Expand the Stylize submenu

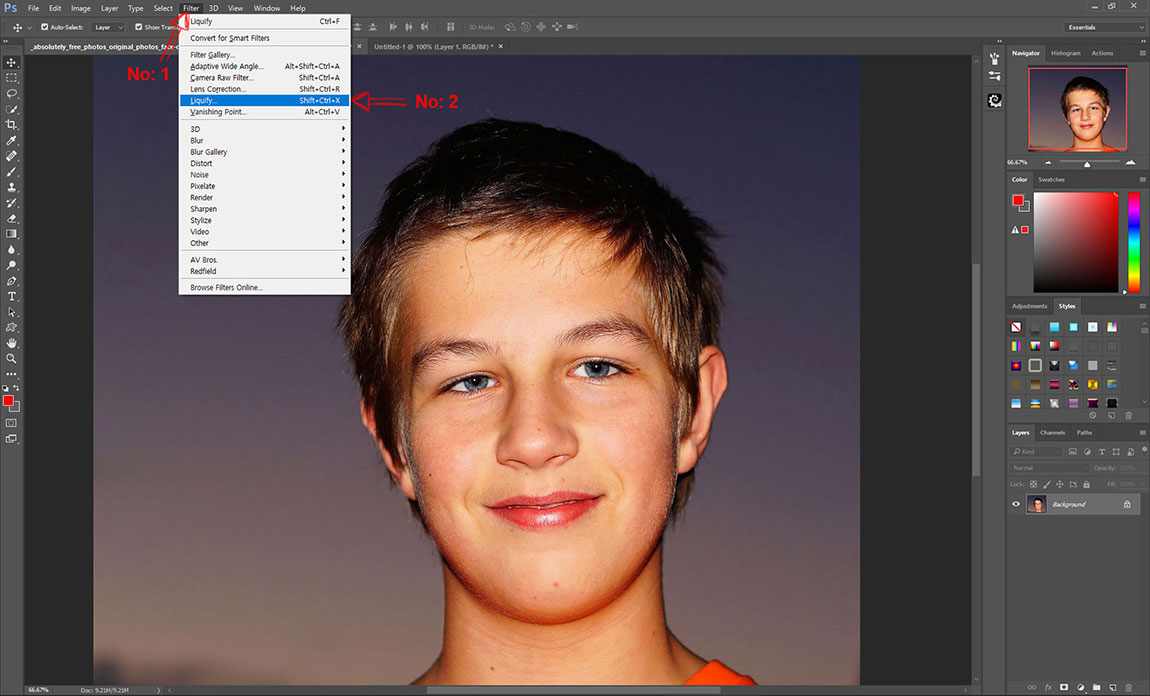(265, 220)
